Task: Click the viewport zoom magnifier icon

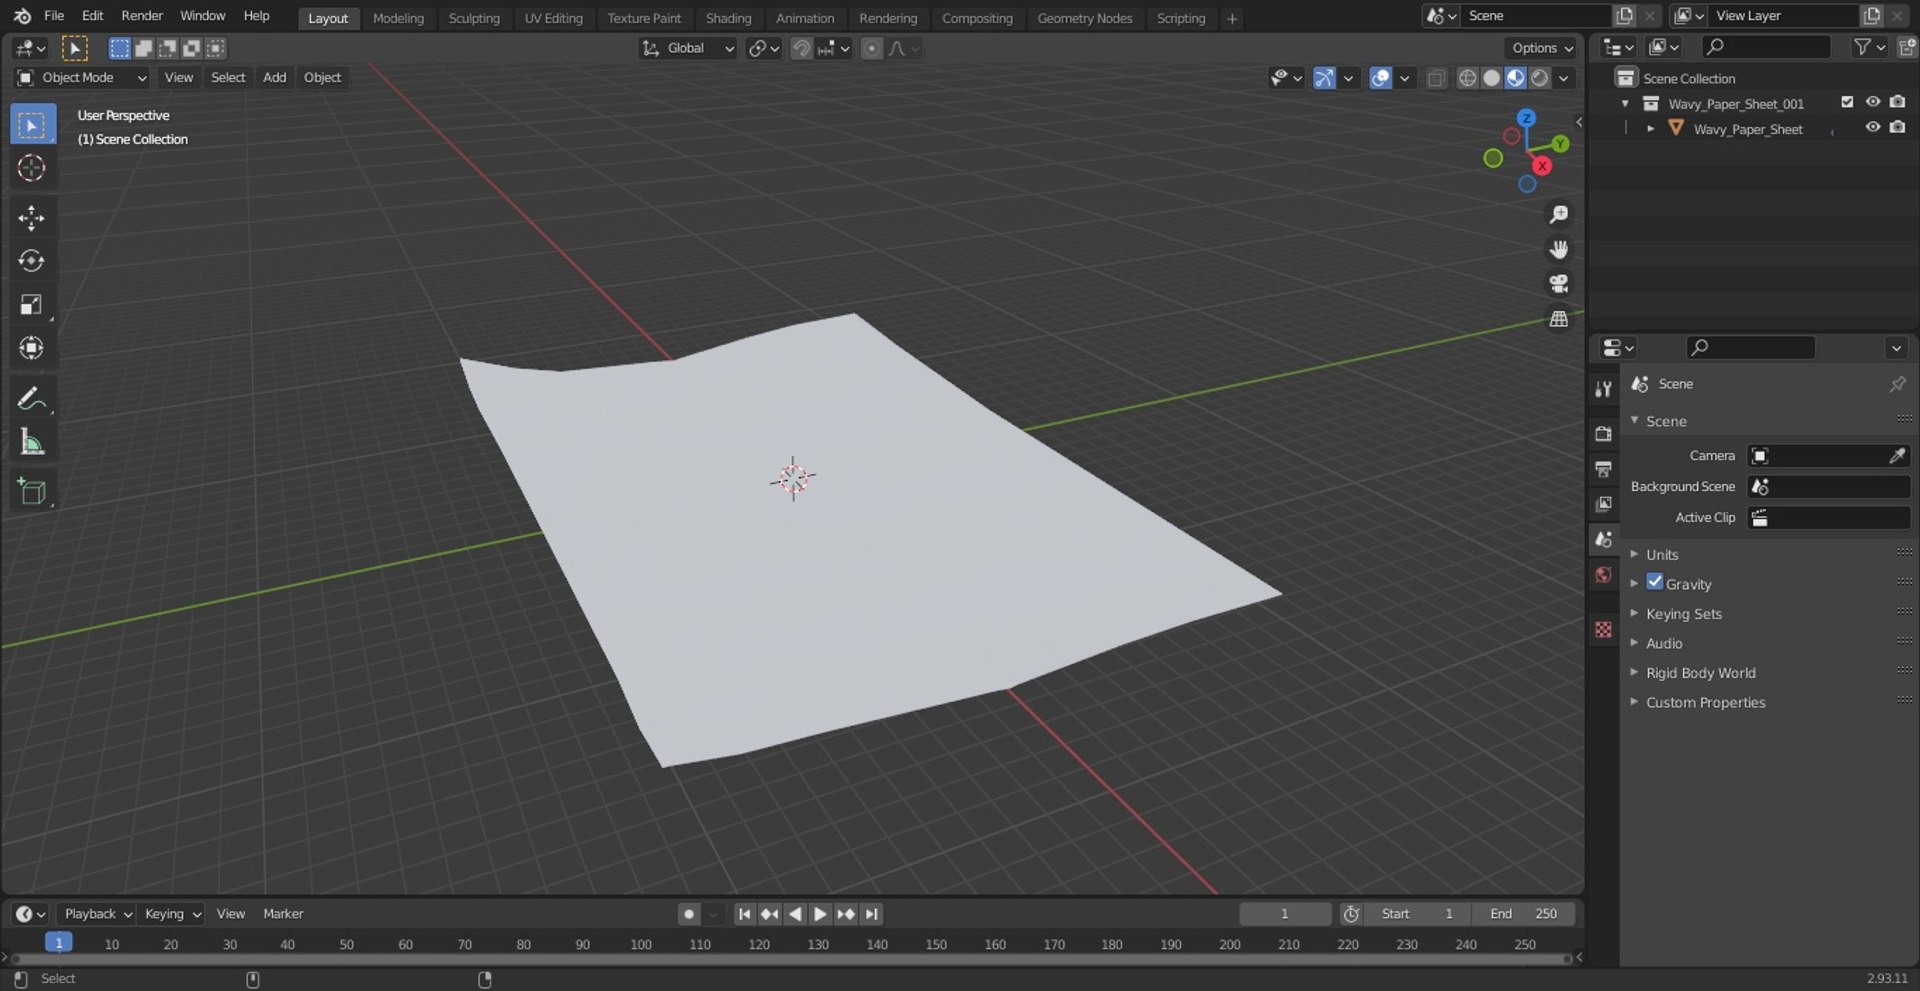Action: [x=1558, y=215]
